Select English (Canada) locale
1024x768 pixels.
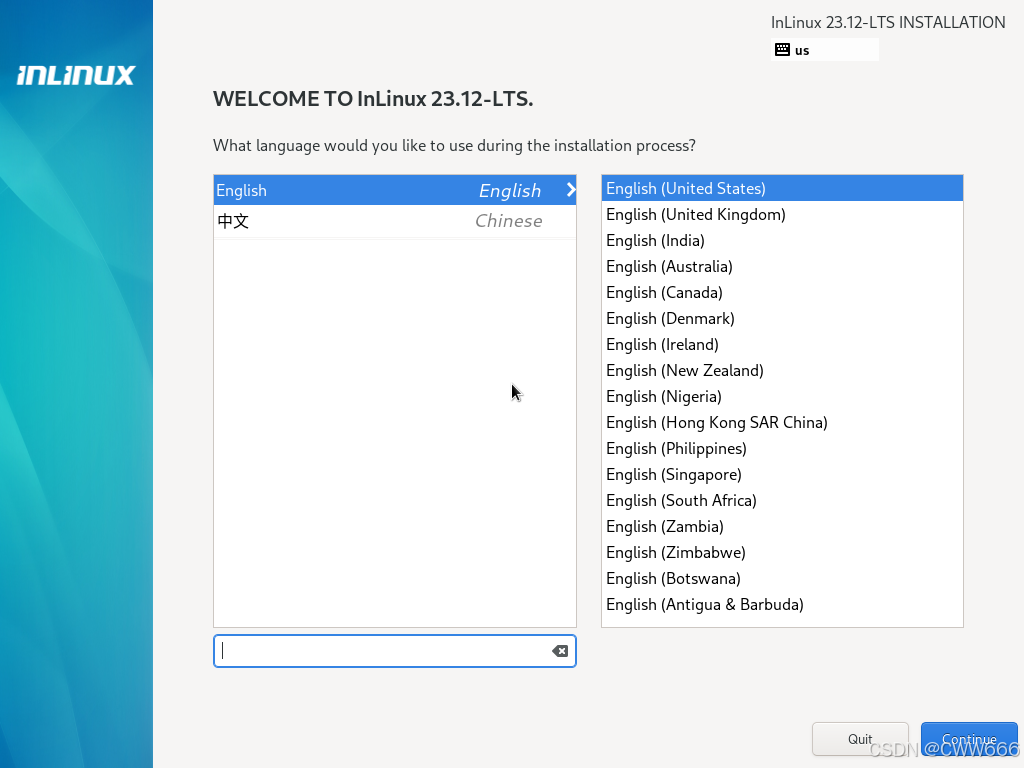point(664,292)
